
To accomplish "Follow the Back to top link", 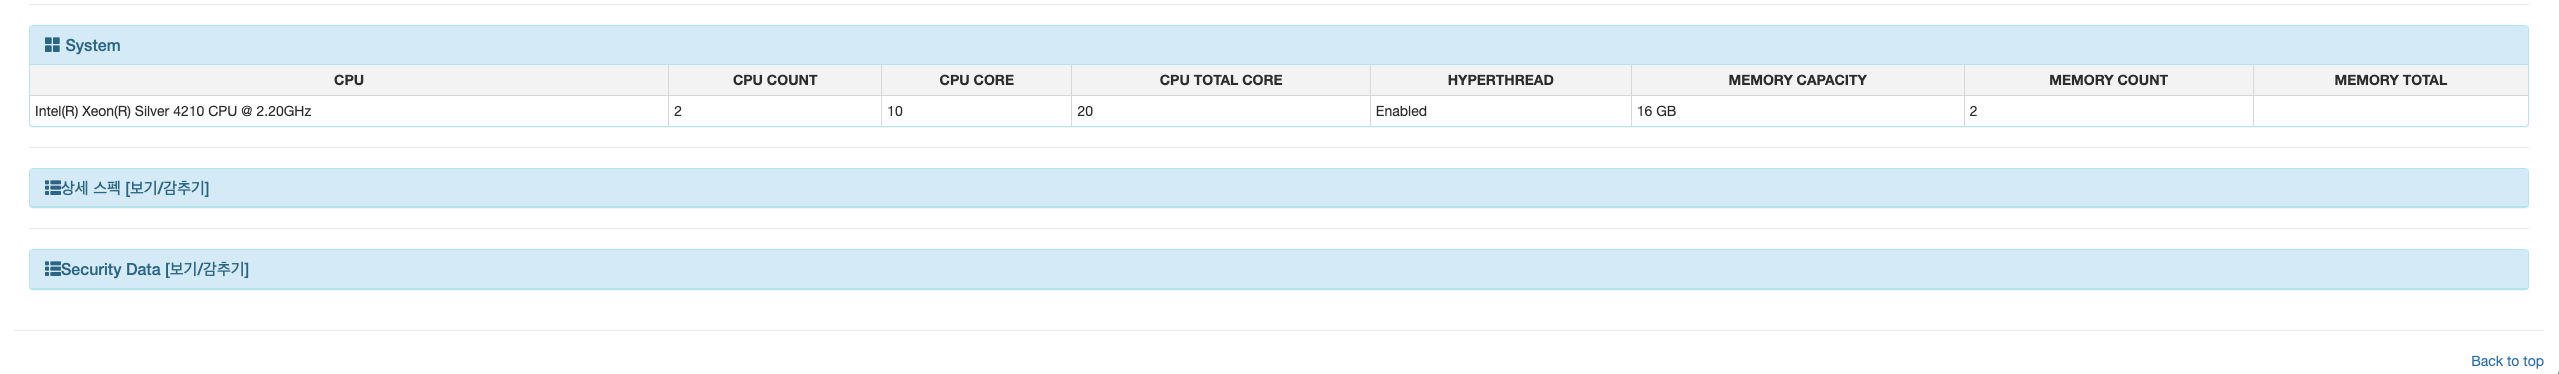I will (2507, 361).
